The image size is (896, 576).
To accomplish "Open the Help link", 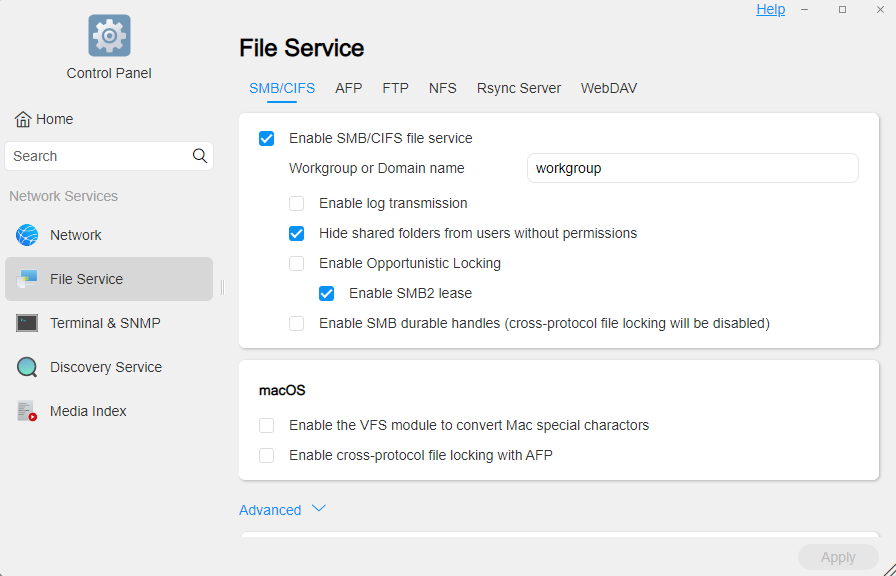I will coord(770,9).
